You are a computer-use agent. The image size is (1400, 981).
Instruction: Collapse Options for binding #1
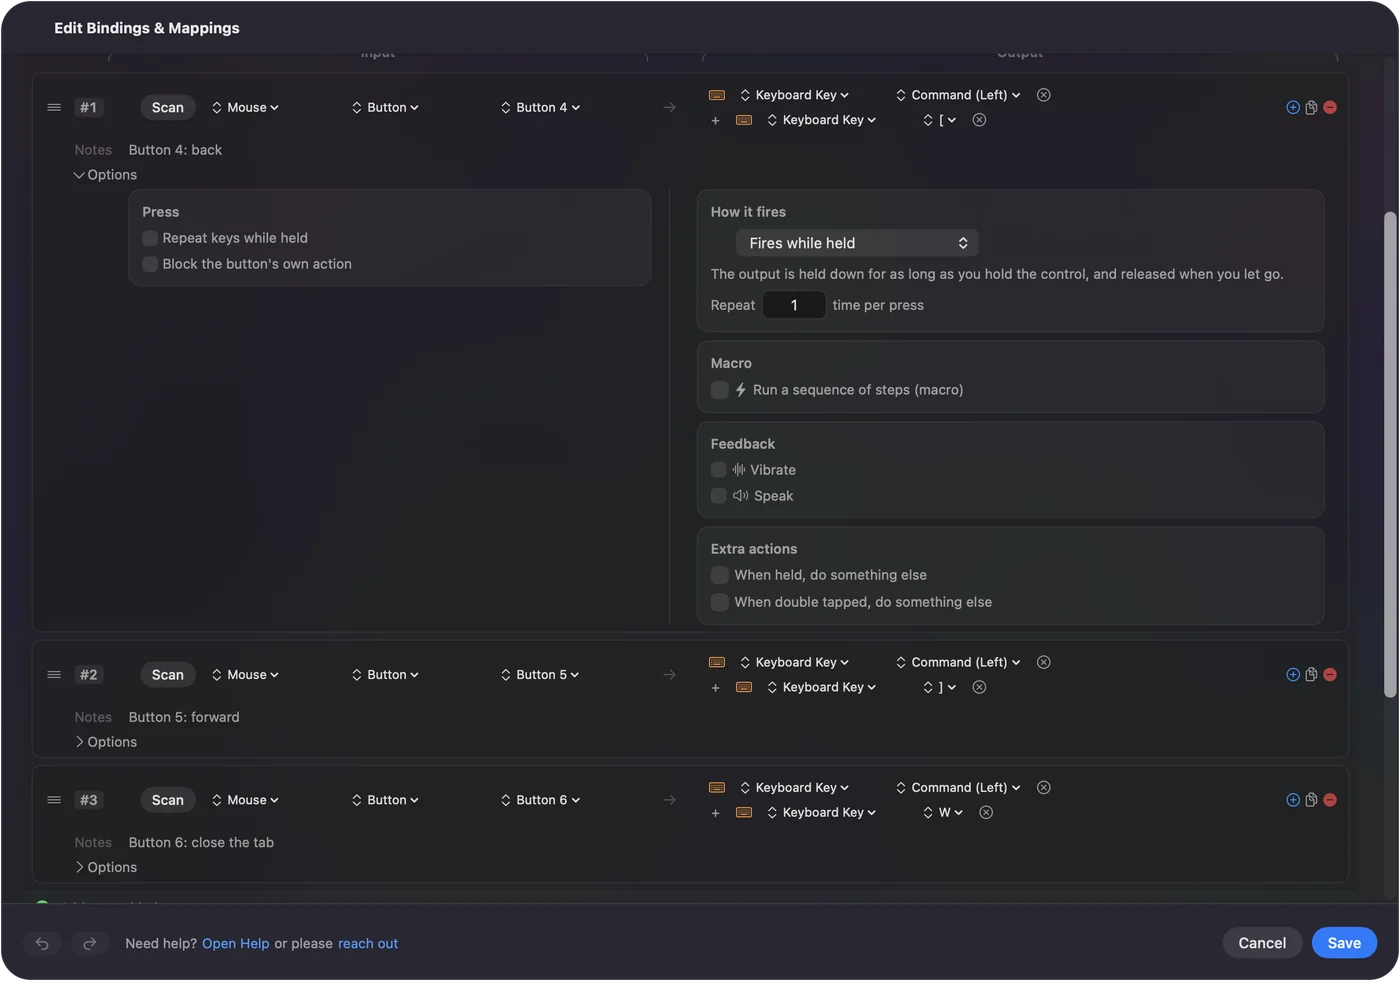click(x=105, y=175)
